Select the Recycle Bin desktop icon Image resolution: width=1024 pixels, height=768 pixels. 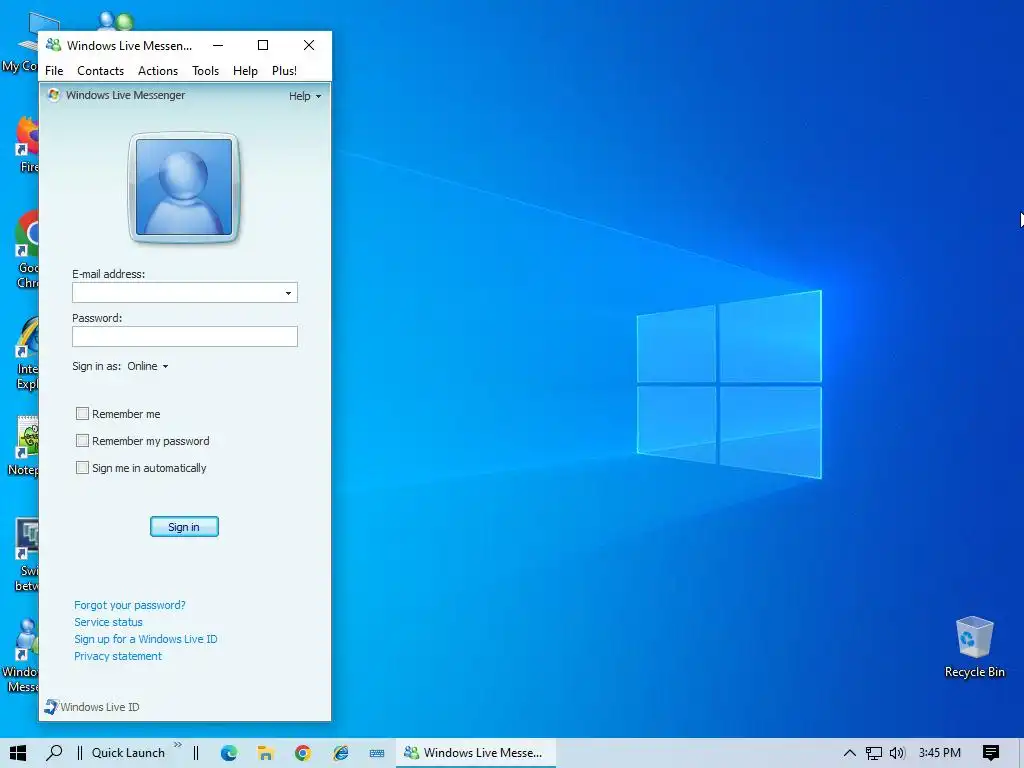click(974, 647)
